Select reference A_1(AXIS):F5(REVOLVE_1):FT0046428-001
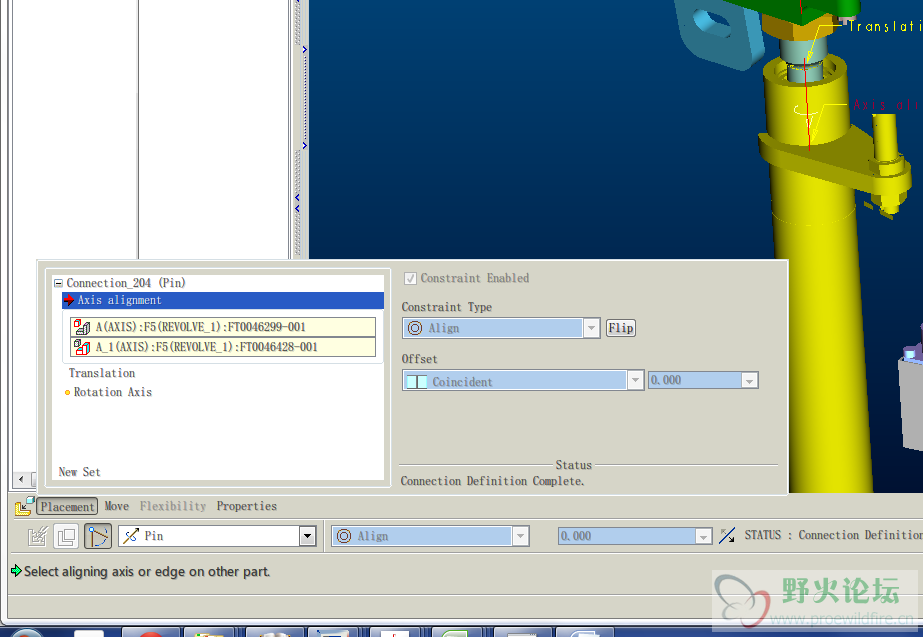This screenshot has width=923, height=637. tap(223, 347)
